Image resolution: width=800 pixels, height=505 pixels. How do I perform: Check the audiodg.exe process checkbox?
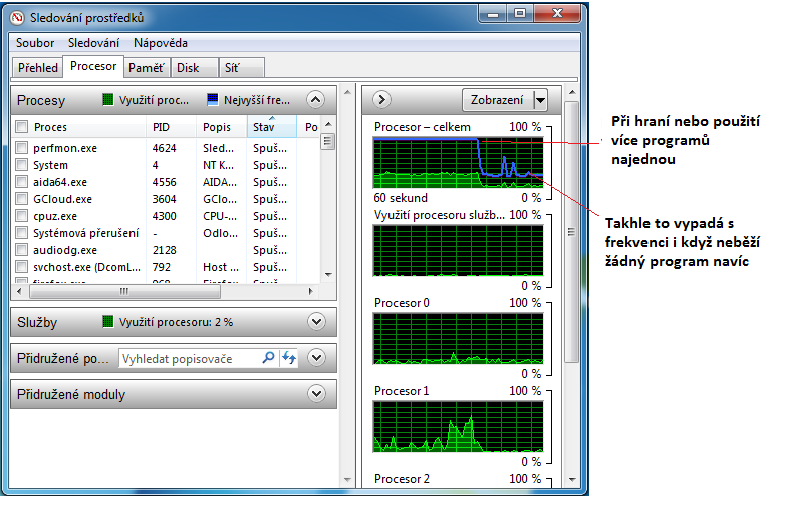[x=21, y=250]
